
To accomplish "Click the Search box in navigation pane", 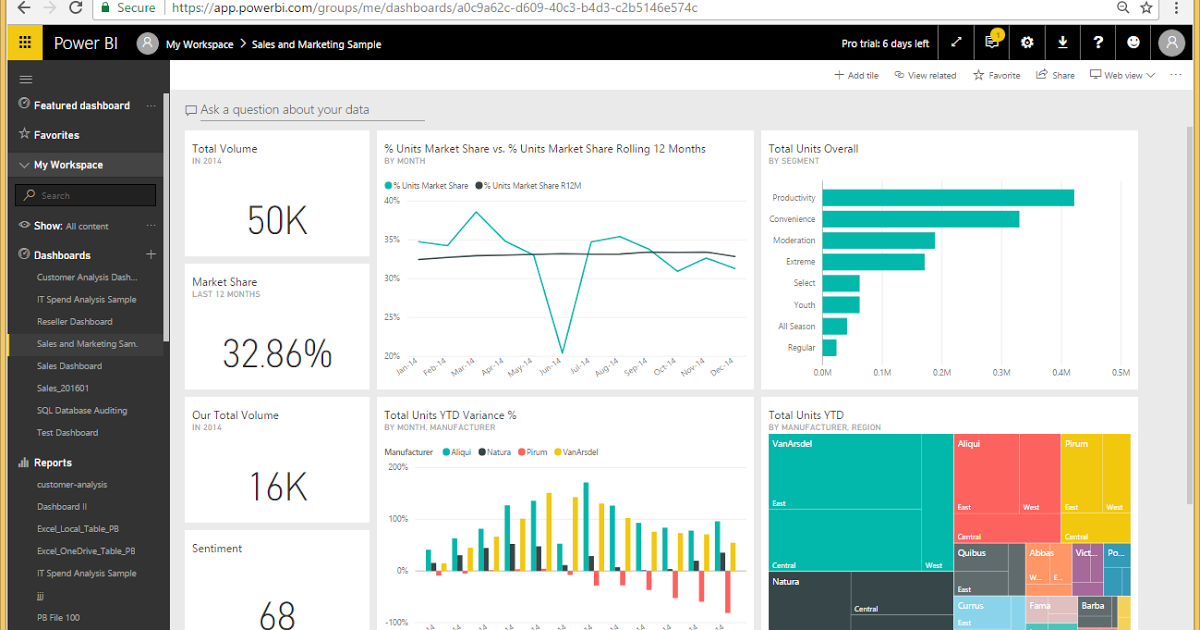I will click(86, 195).
